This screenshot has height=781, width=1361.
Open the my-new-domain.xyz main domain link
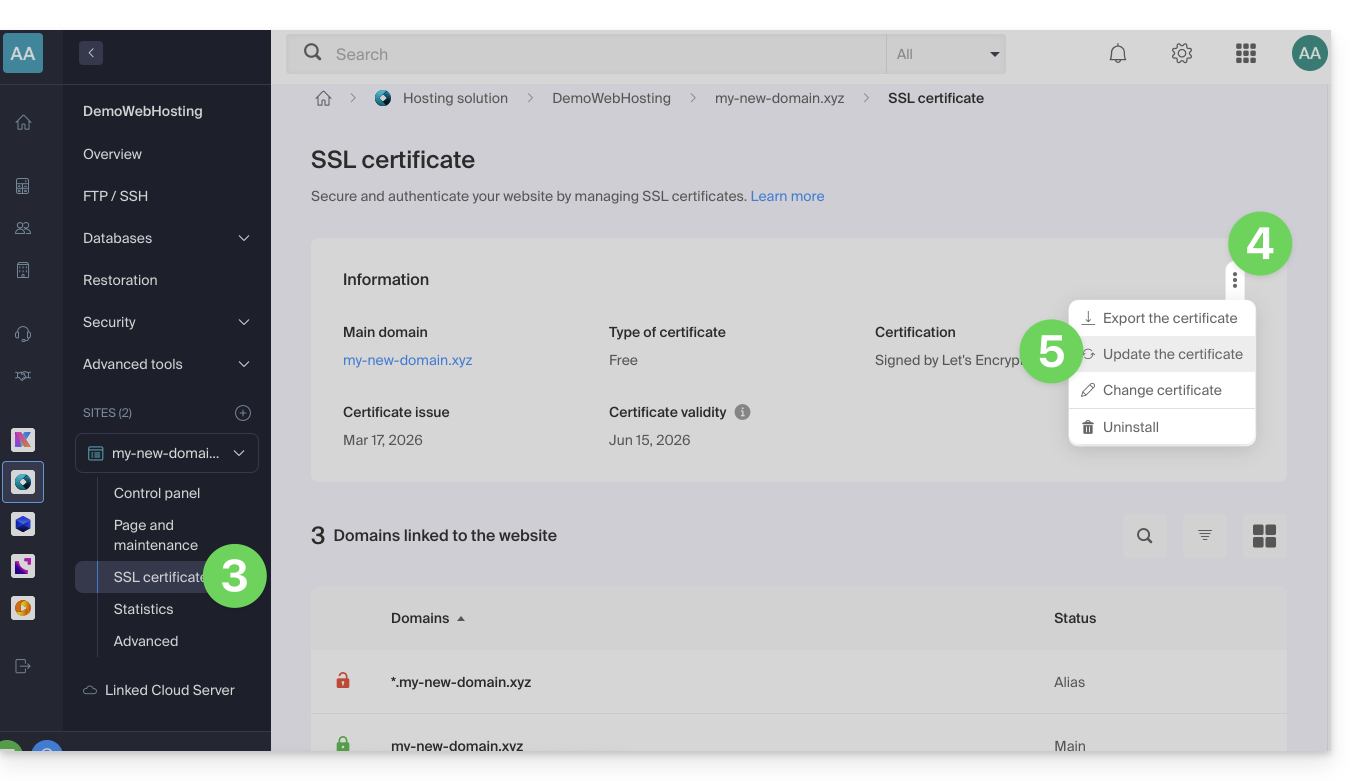407,360
